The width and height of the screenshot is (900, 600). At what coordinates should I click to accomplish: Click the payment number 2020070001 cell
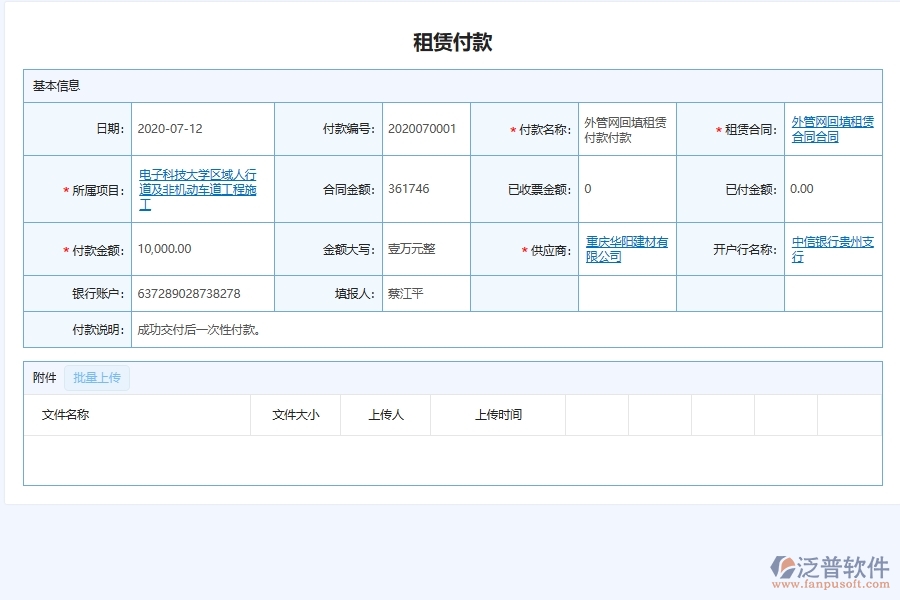tap(421, 128)
